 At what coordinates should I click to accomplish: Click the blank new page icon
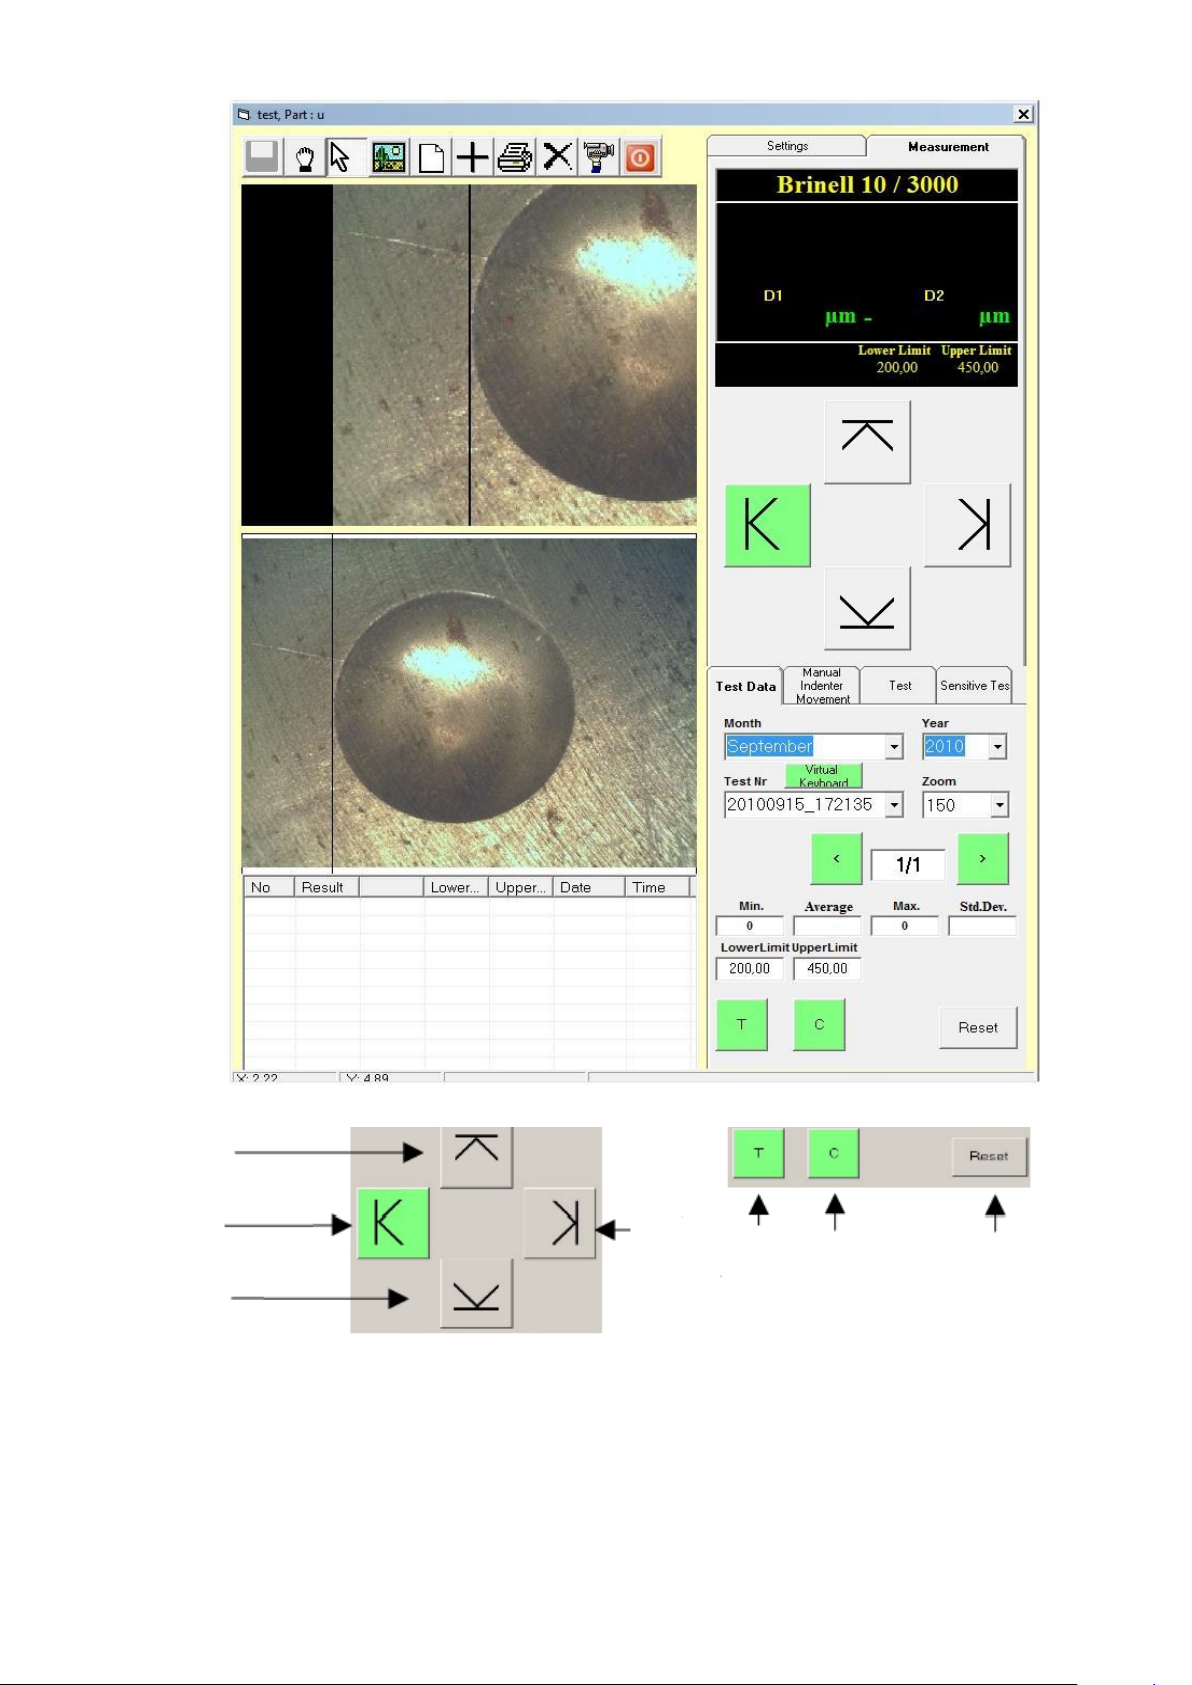pyautogui.click(x=431, y=158)
